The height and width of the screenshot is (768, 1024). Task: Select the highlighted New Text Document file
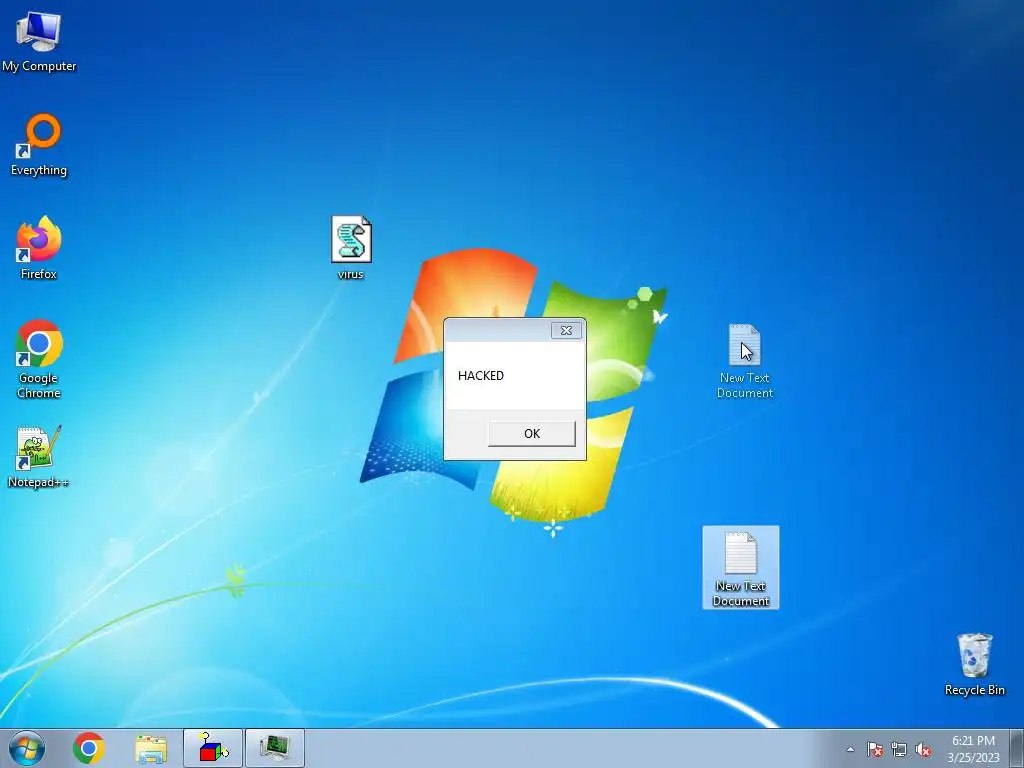[741, 568]
